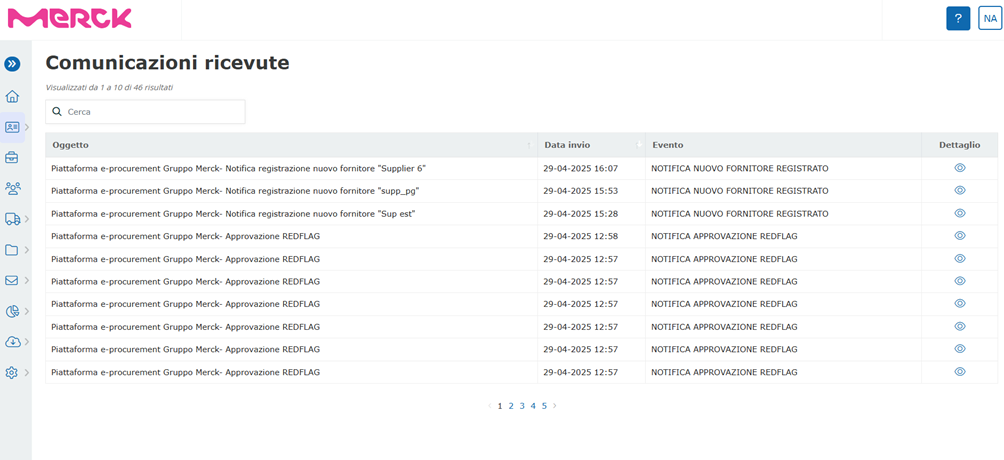Open the settings gear sidebar icon
Viewport: 1004px width, 460px height.
(x=12, y=372)
